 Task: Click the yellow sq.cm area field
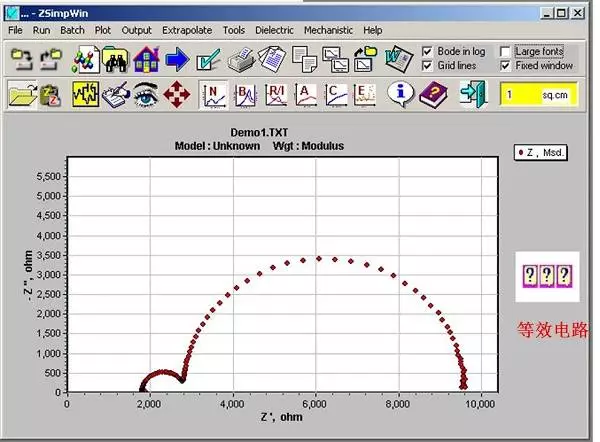point(538,95)
